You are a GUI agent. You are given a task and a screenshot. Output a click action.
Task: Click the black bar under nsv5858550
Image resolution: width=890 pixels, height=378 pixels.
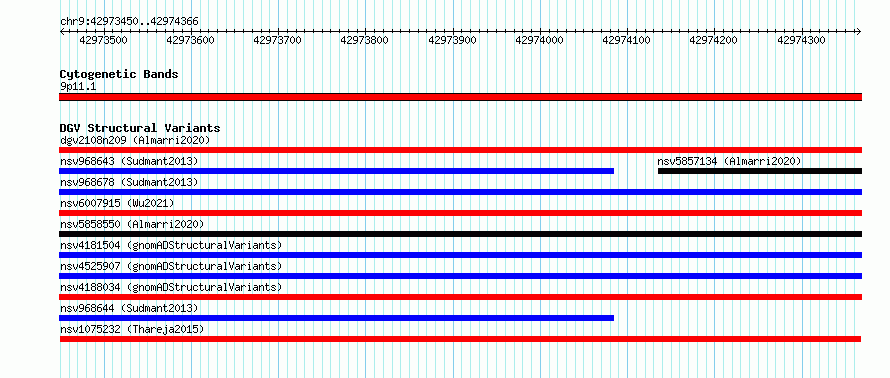461,234
